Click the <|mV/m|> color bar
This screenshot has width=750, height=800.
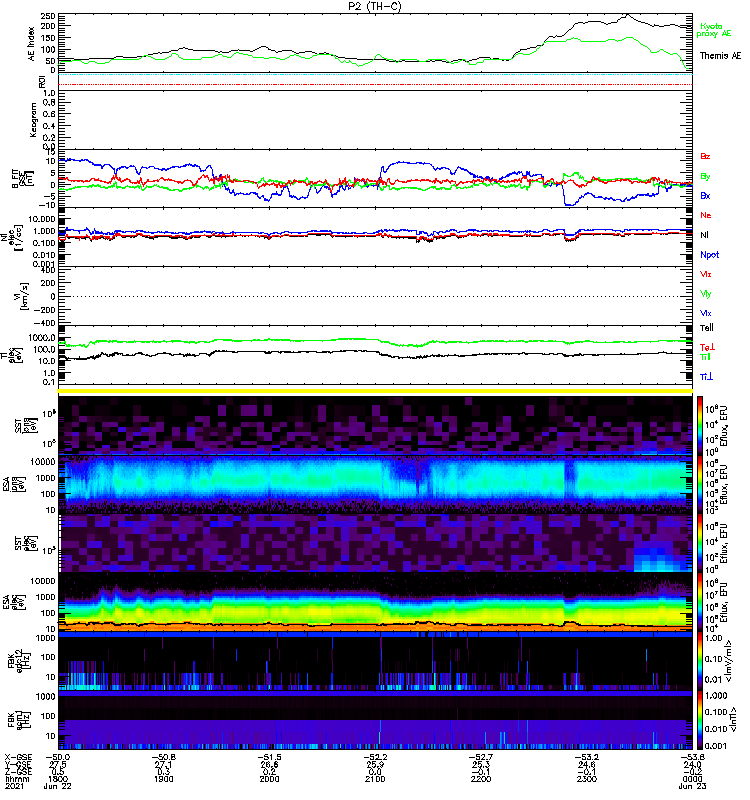700,661
